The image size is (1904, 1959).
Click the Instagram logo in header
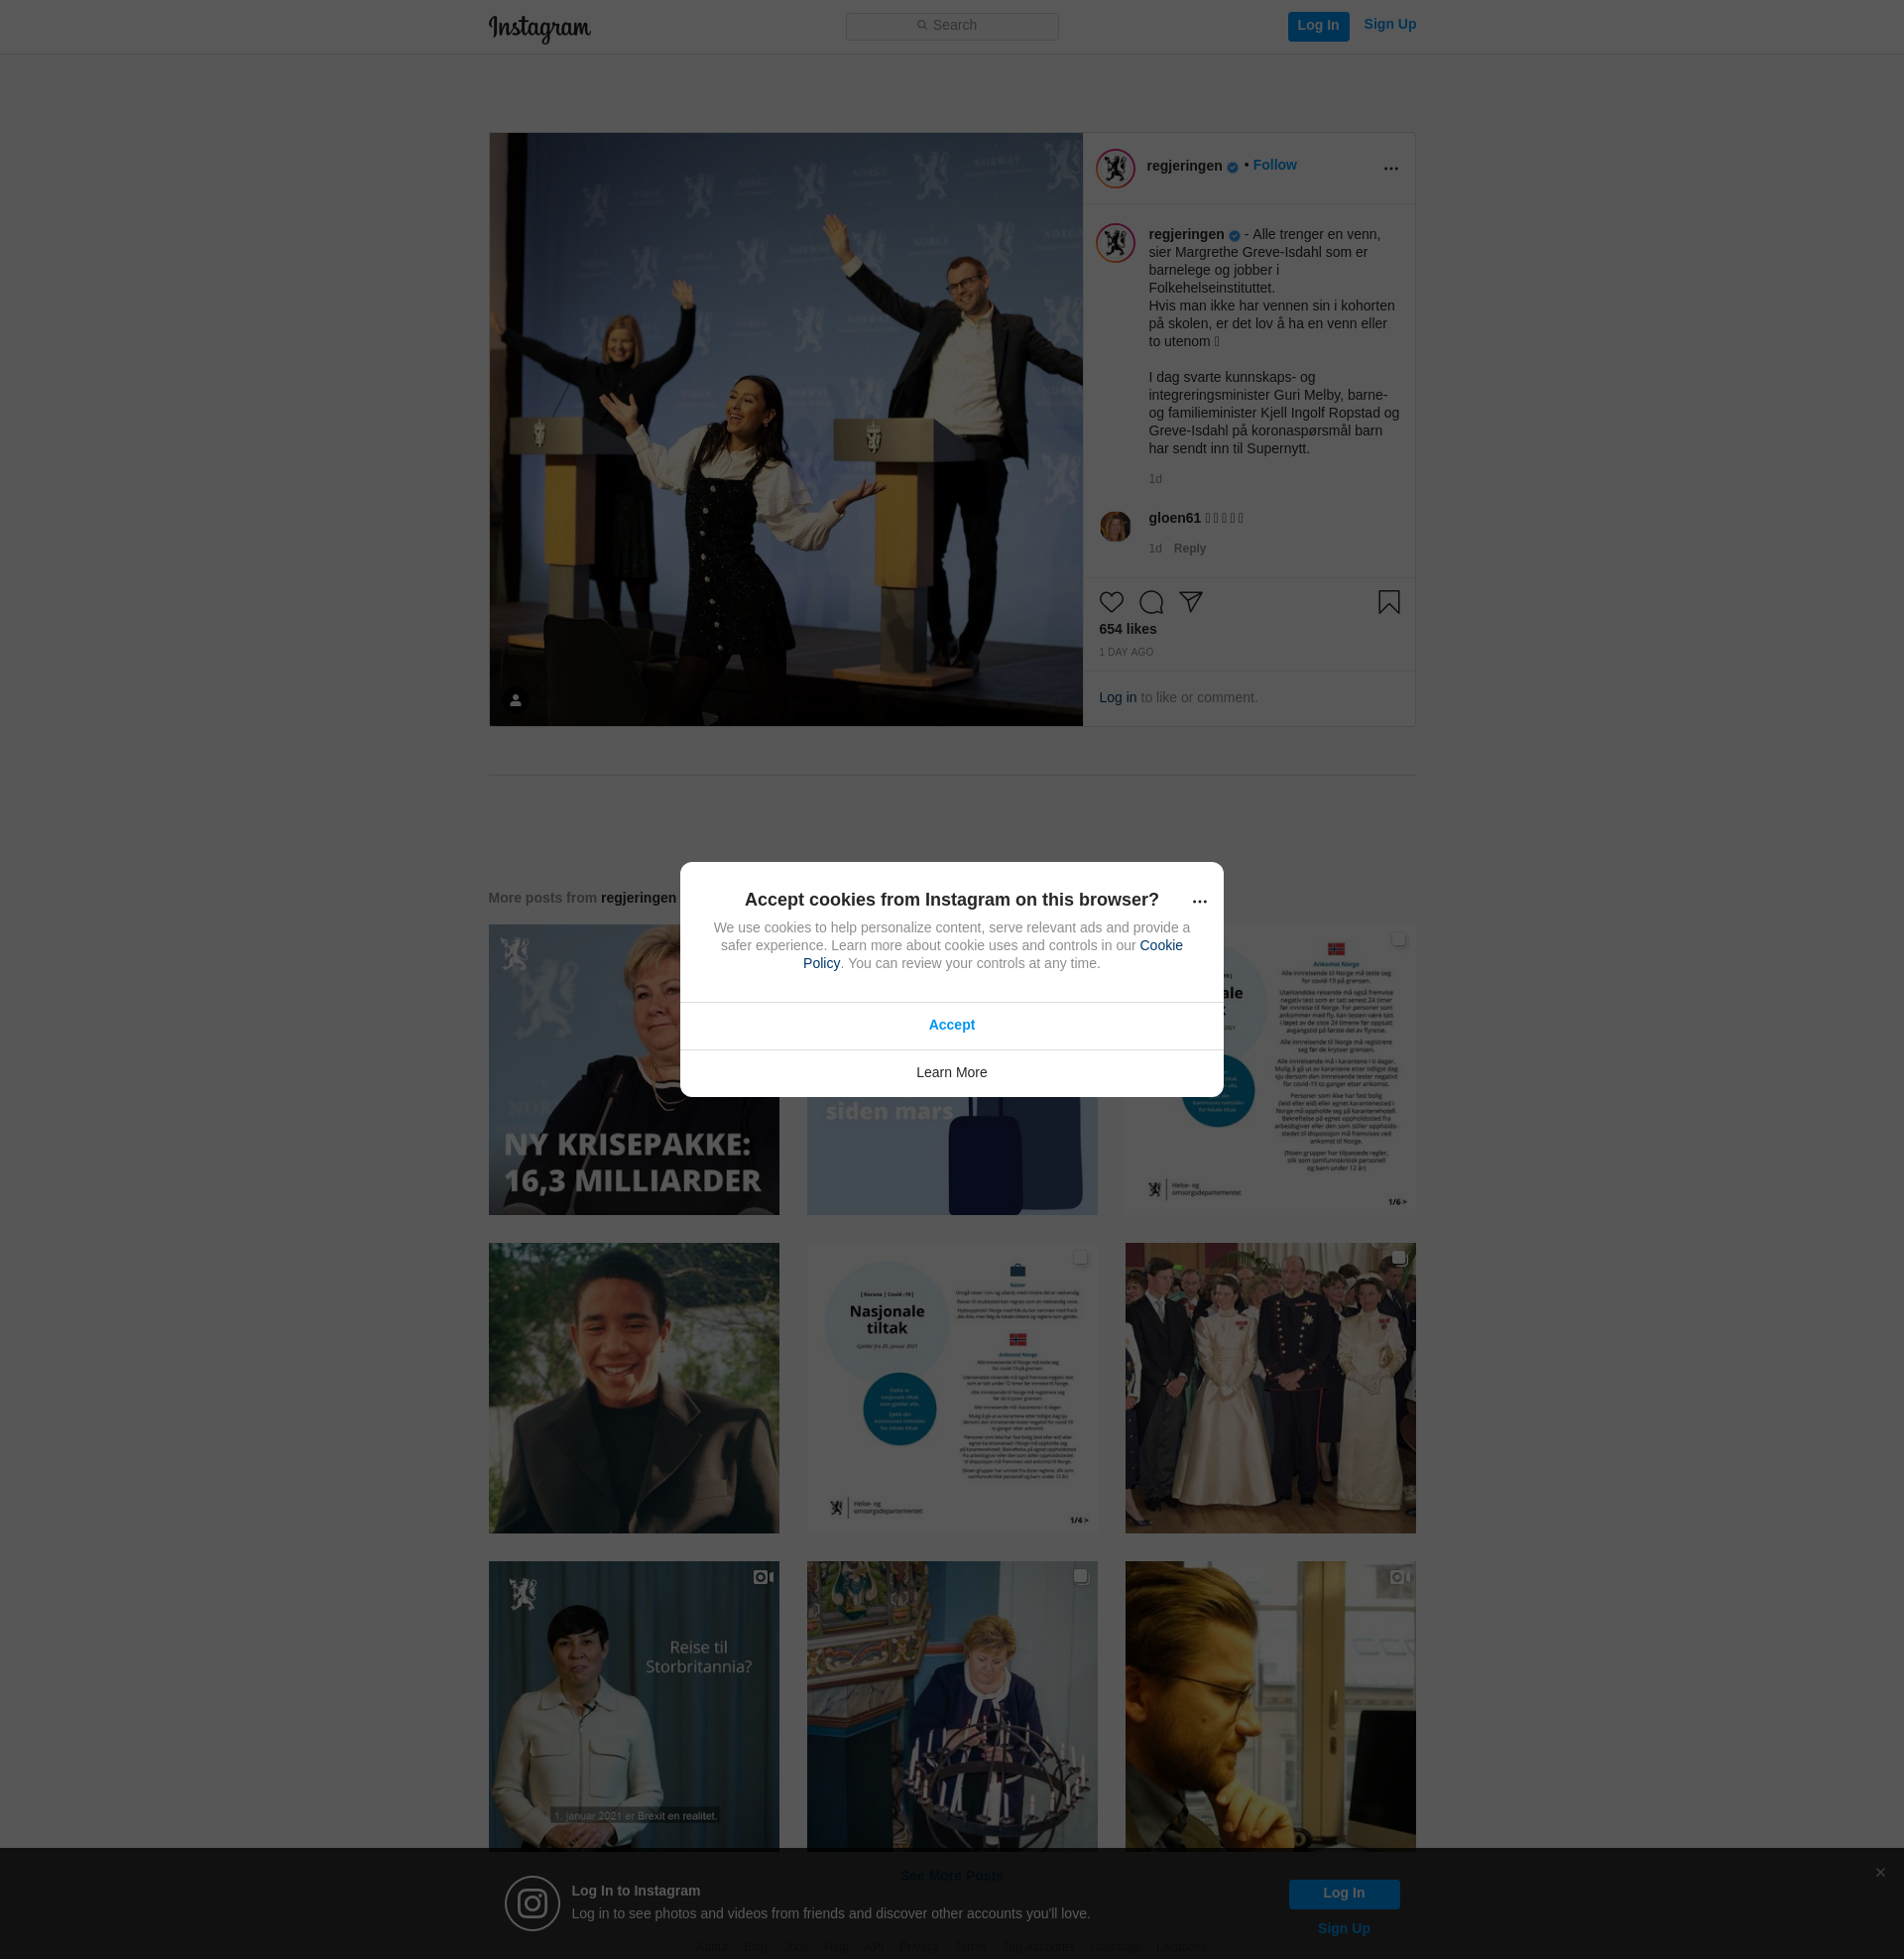click(x=539, y=28)
